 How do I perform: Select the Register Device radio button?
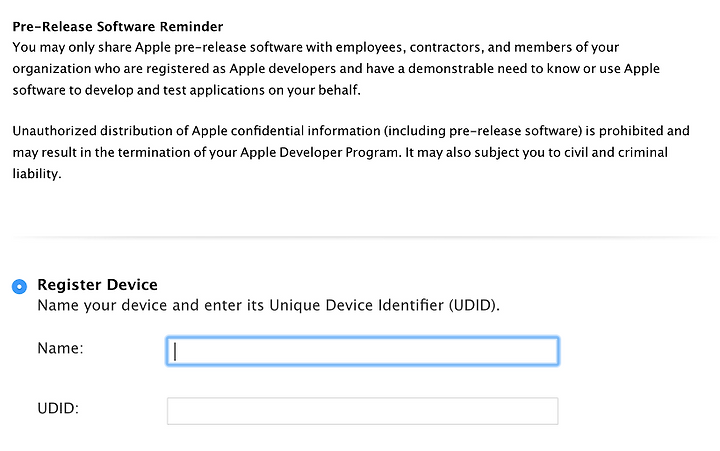click(x=19, y=286)
